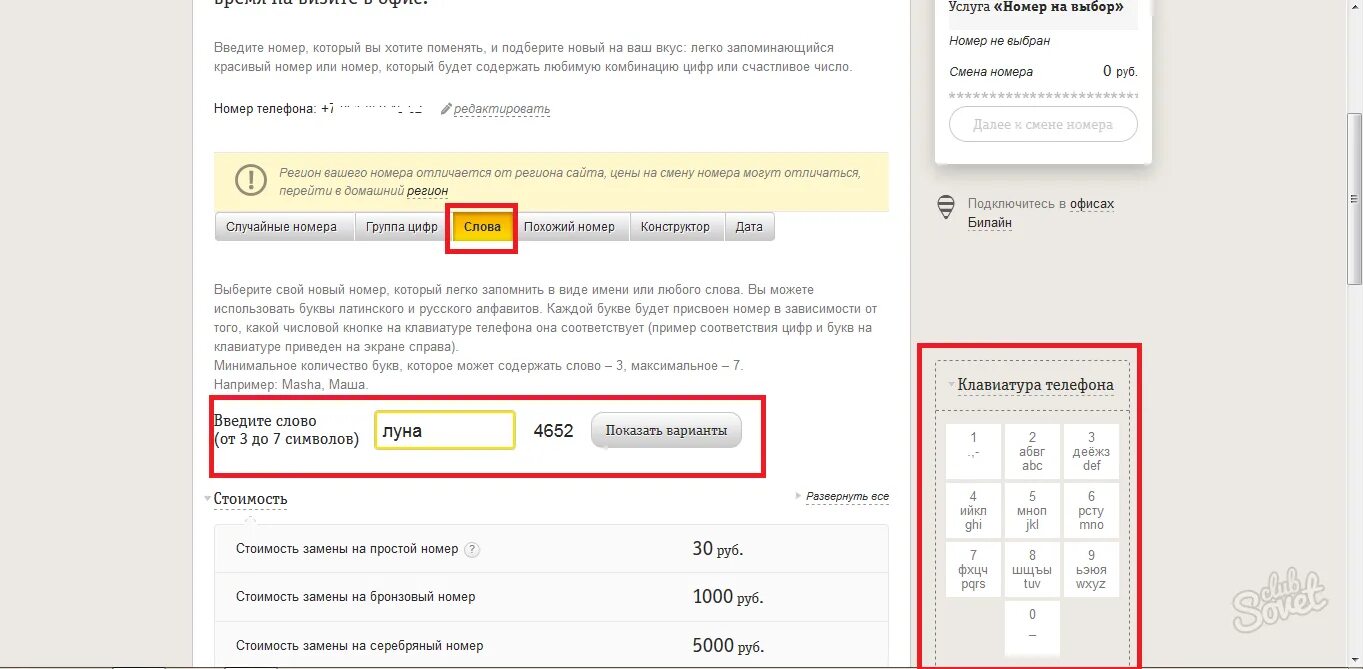
Task: Click keypad key 3 деёжз def
Action: pyautogui.click(x=1091, y=451)
